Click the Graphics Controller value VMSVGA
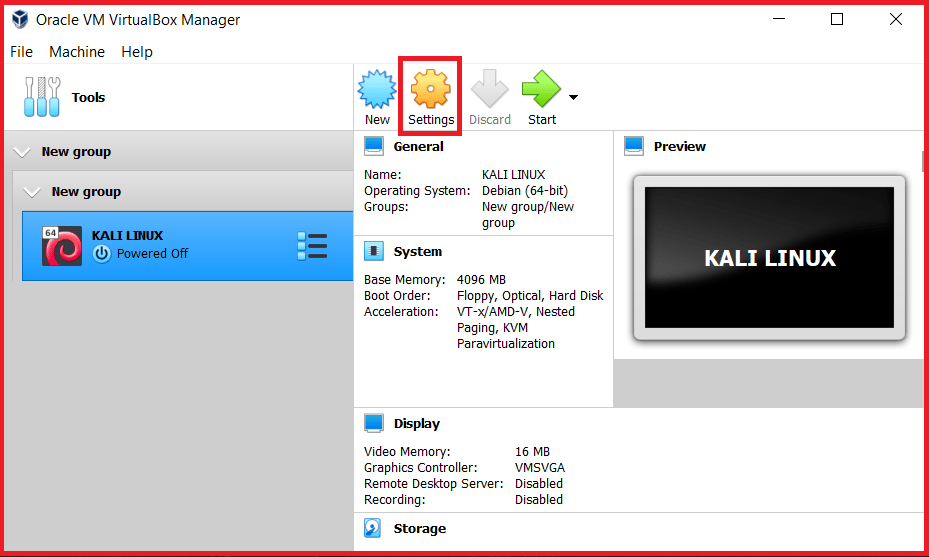Screen dimensions: 929x557 [540, 468]
